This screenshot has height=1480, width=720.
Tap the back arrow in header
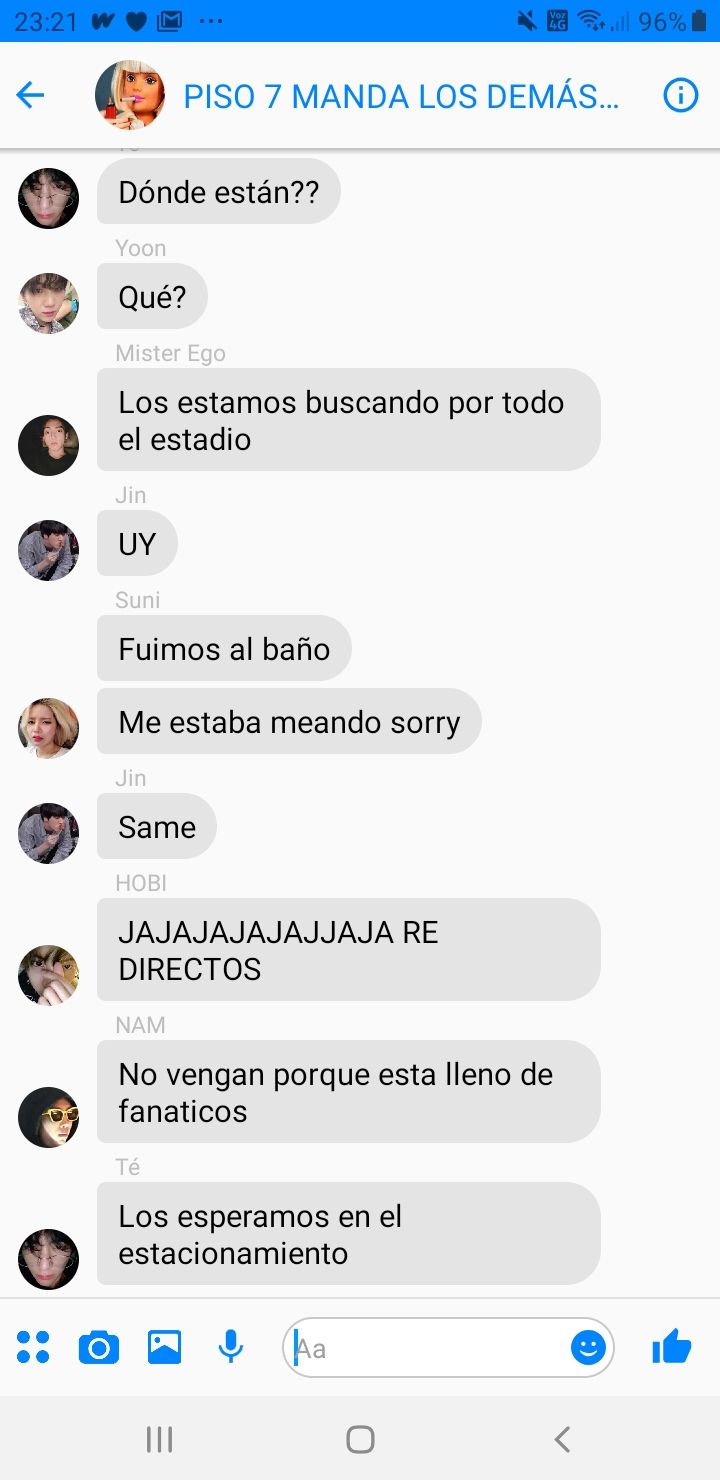click(x=31, y=95)
